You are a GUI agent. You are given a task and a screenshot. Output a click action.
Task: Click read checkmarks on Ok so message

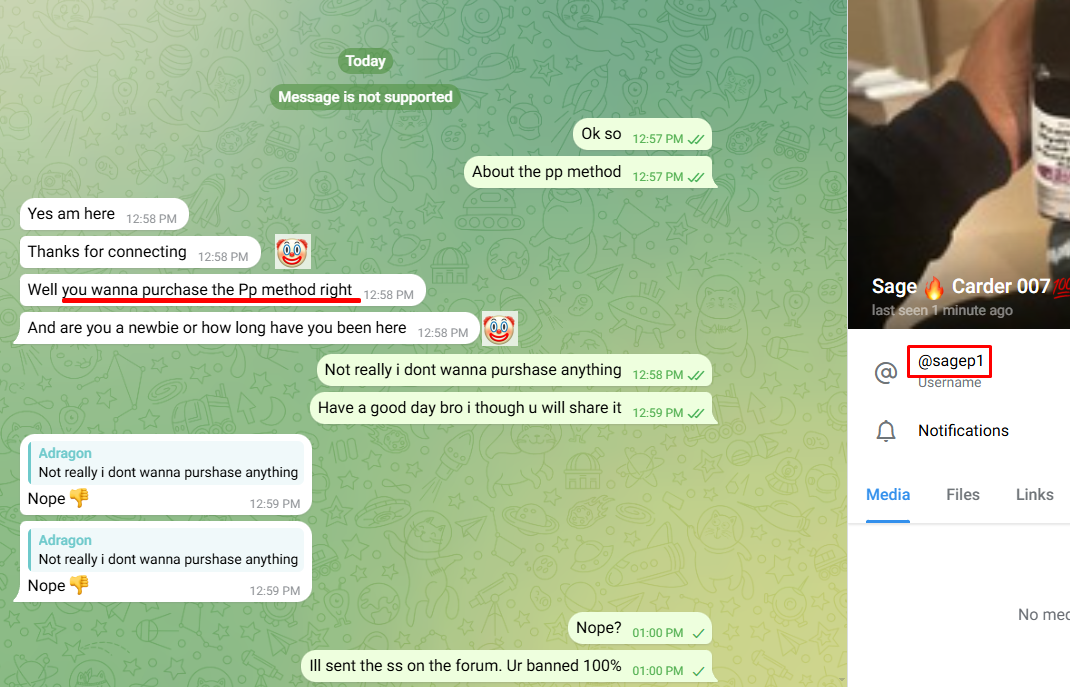696,139
